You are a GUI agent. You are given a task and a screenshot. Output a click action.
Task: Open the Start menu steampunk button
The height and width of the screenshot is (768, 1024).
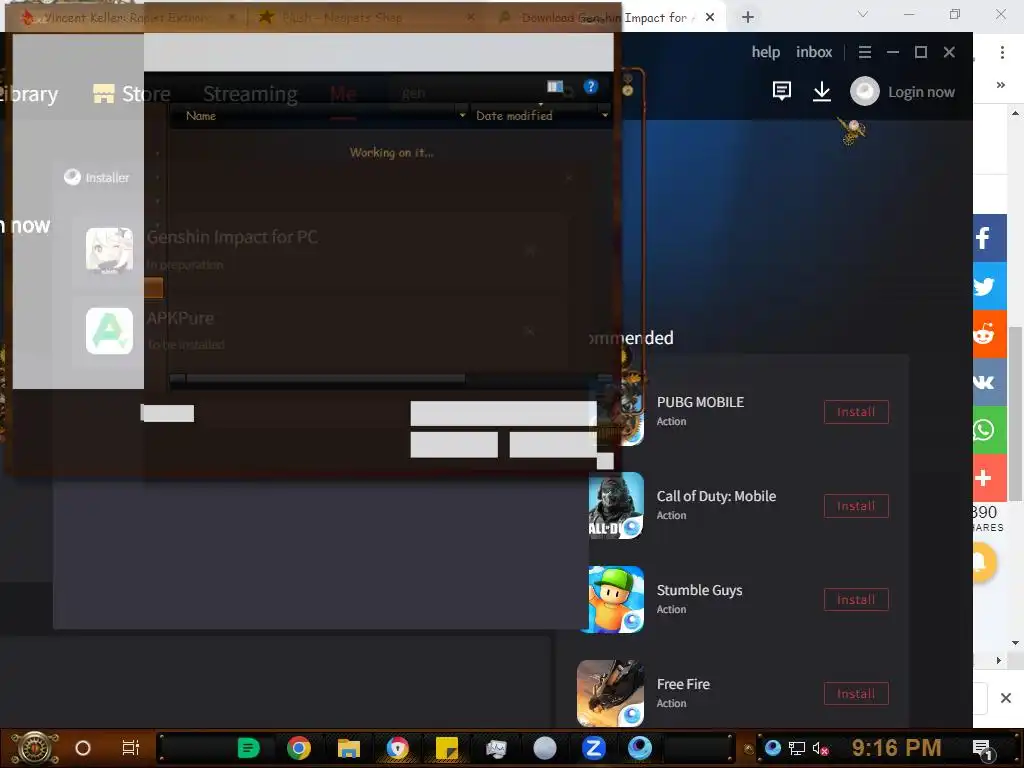(35, 748)
